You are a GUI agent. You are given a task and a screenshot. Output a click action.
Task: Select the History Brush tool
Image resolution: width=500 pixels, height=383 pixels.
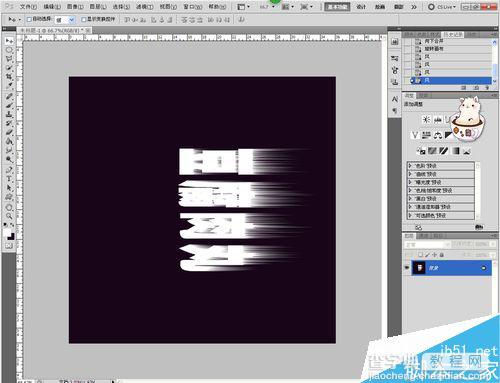pos(9,123)
